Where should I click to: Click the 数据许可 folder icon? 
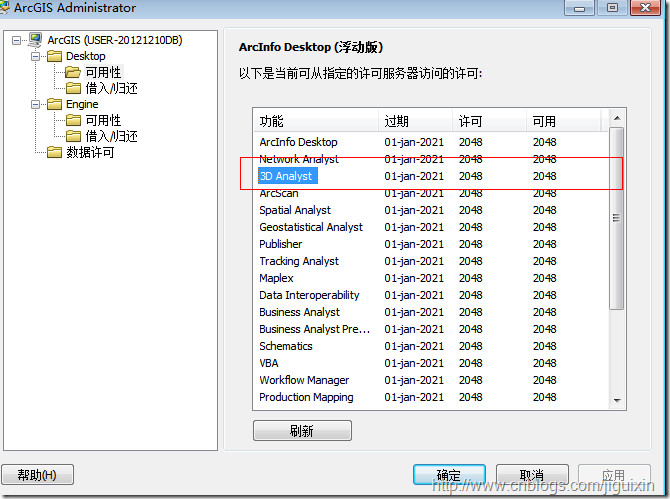pyautogui.click(x=54, y=152)
